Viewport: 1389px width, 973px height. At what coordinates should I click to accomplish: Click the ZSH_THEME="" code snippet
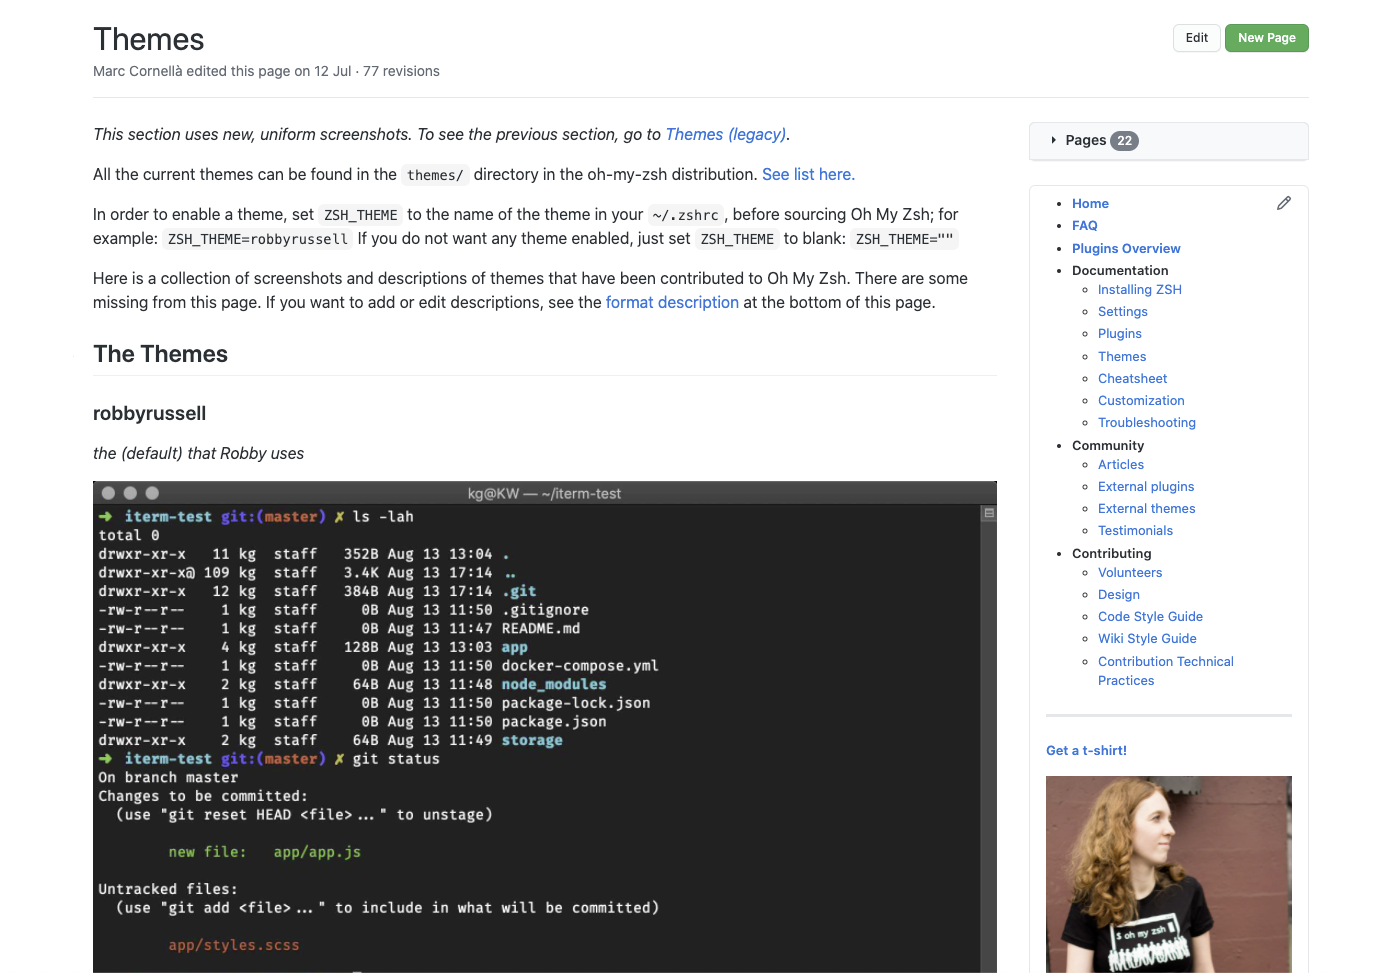click(x=904, y=239)
